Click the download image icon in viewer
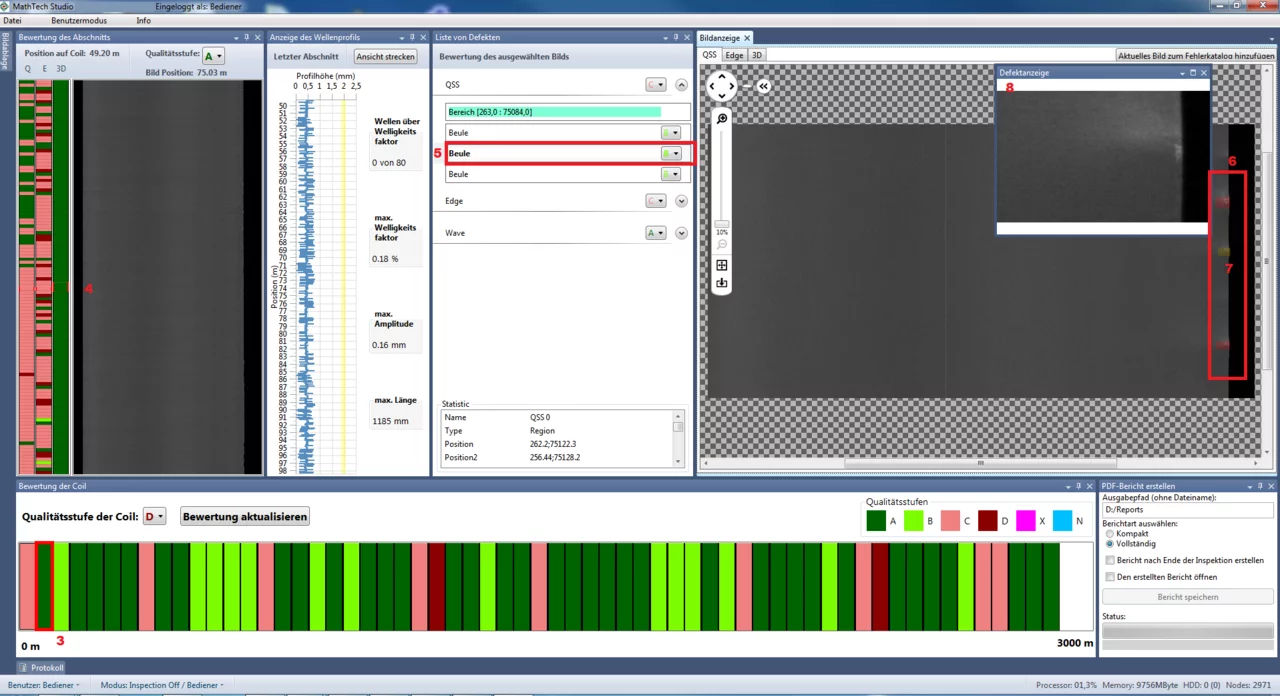 click(x=722, y=284)
